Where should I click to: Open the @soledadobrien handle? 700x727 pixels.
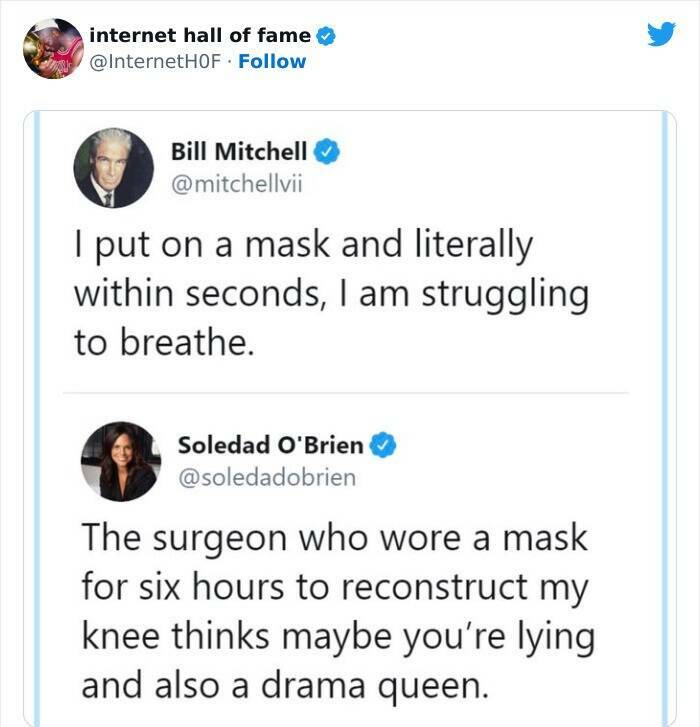(266, 477)
